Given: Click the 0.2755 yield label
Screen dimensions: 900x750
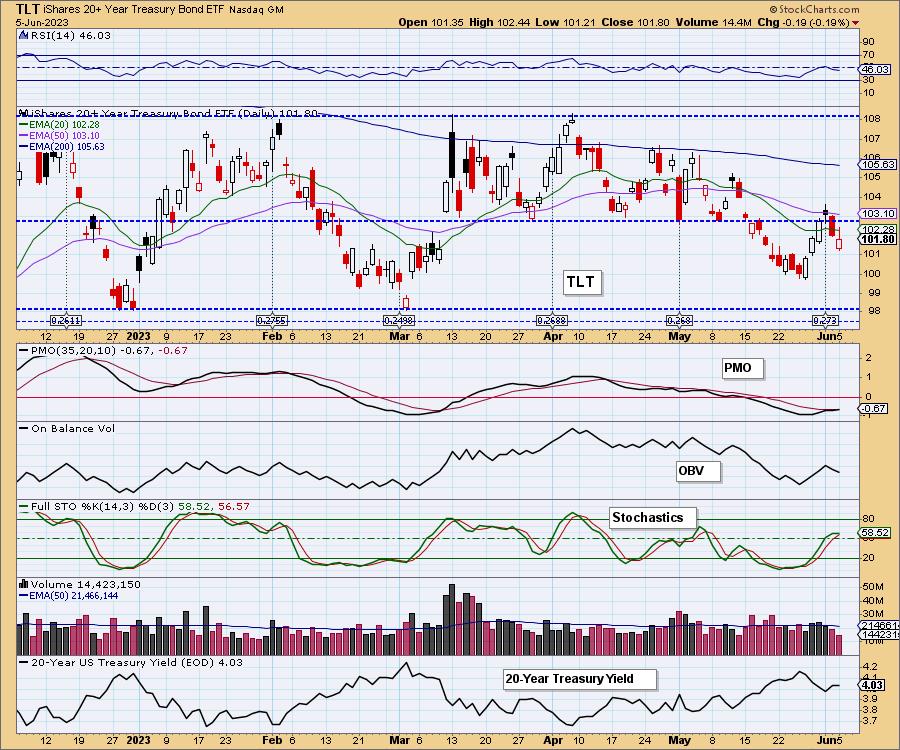Looking at the screenshot, I should point(271,321).
